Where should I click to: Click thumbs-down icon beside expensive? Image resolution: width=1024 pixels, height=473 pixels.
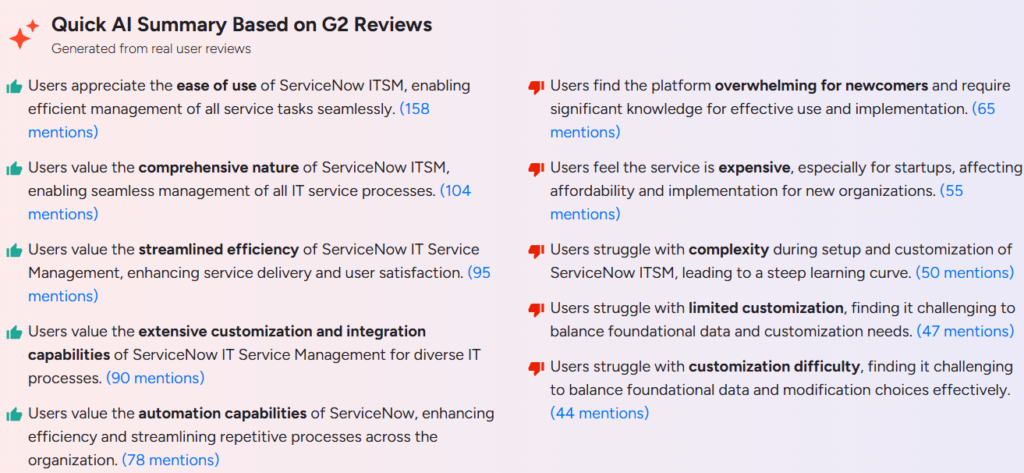[536, 170]
